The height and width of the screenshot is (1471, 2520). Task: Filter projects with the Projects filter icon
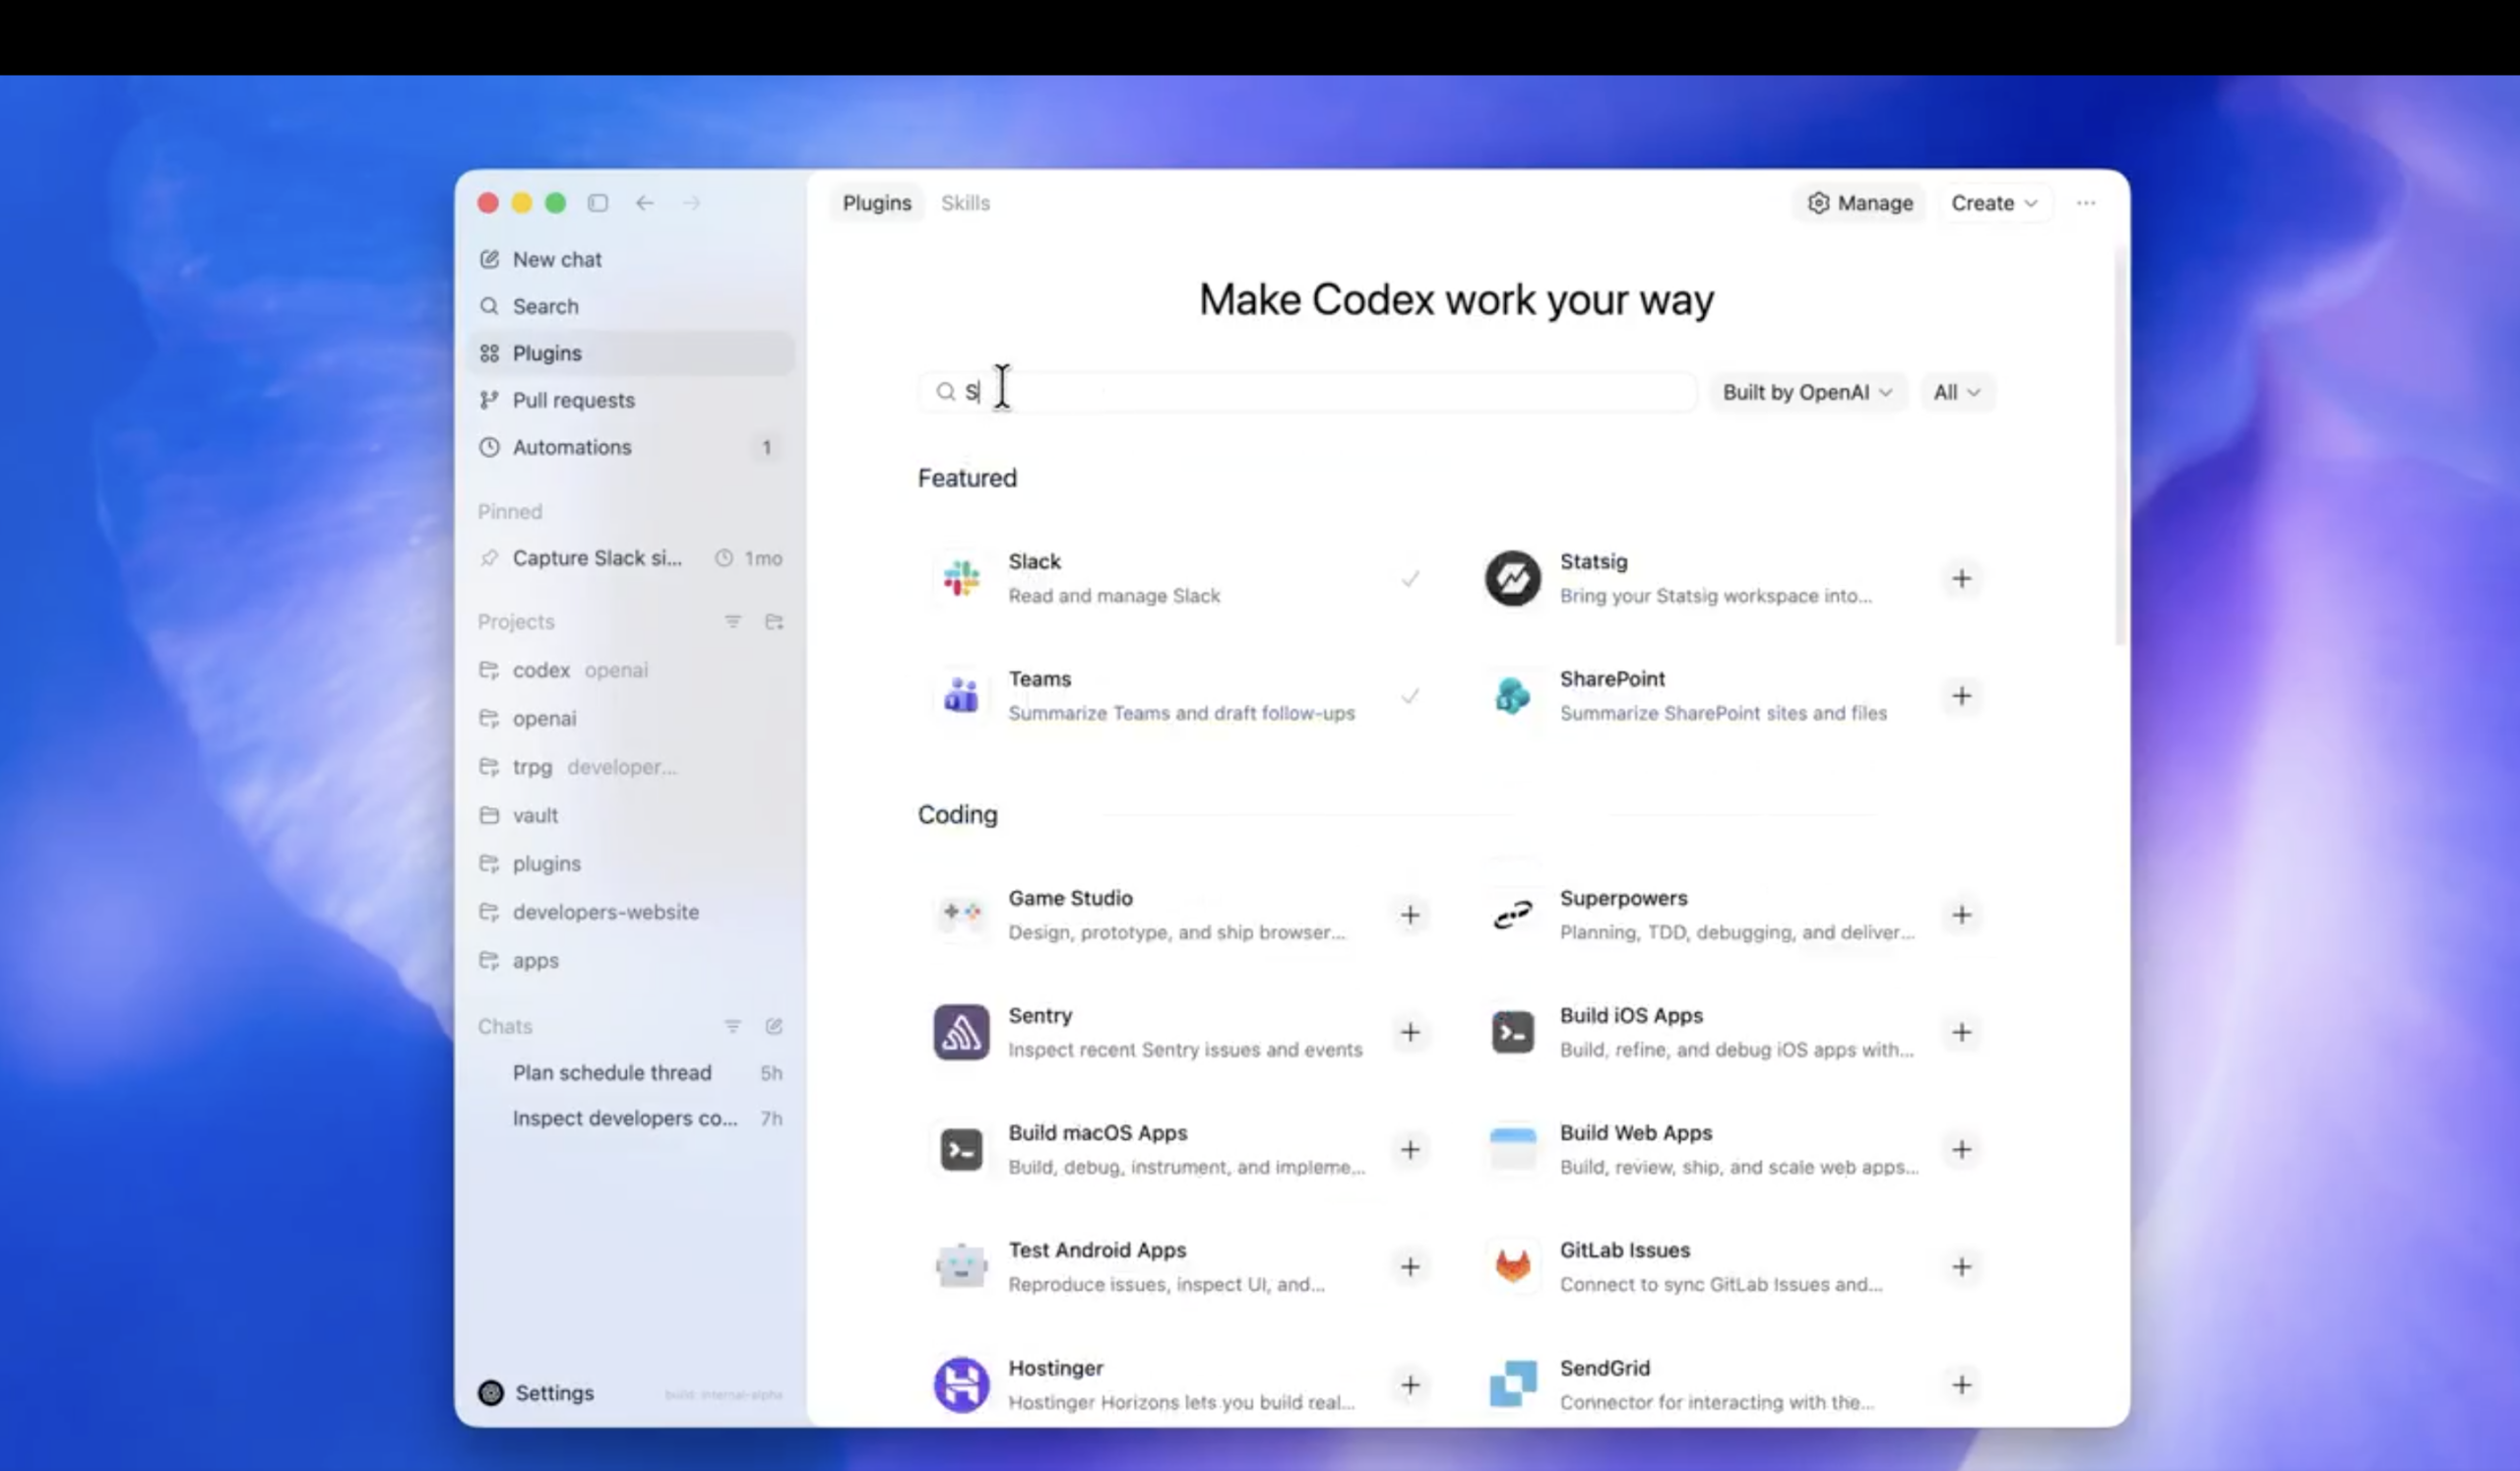click(x=733, y=622)
